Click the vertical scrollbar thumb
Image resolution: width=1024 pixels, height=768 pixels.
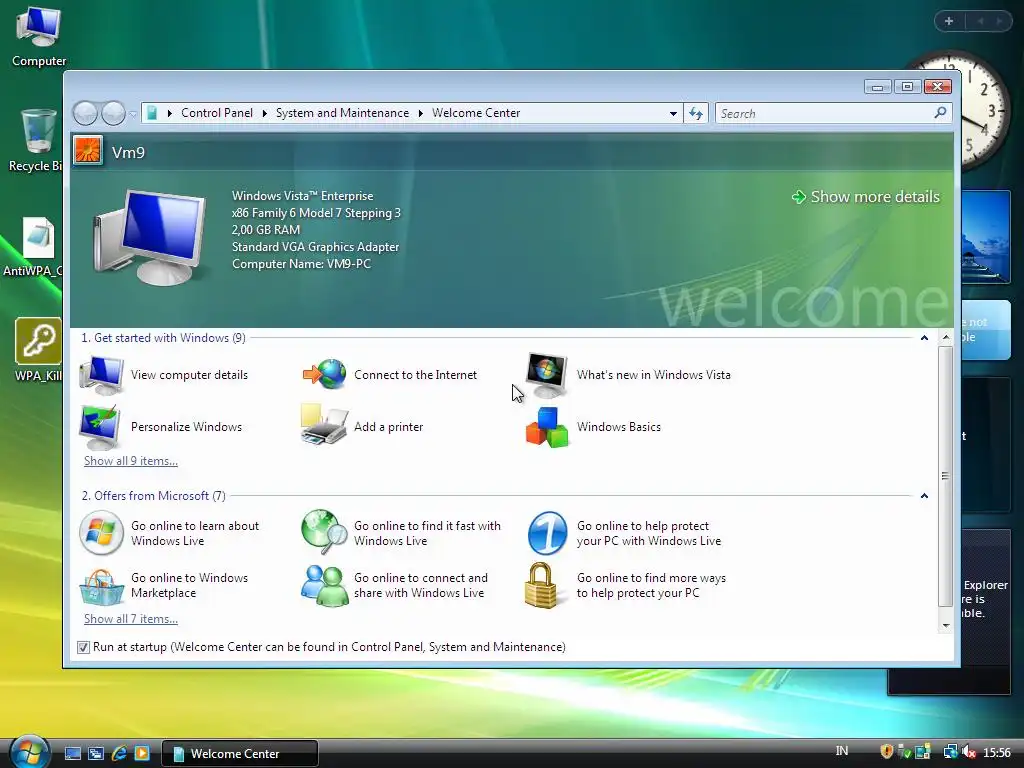(945, 475)
